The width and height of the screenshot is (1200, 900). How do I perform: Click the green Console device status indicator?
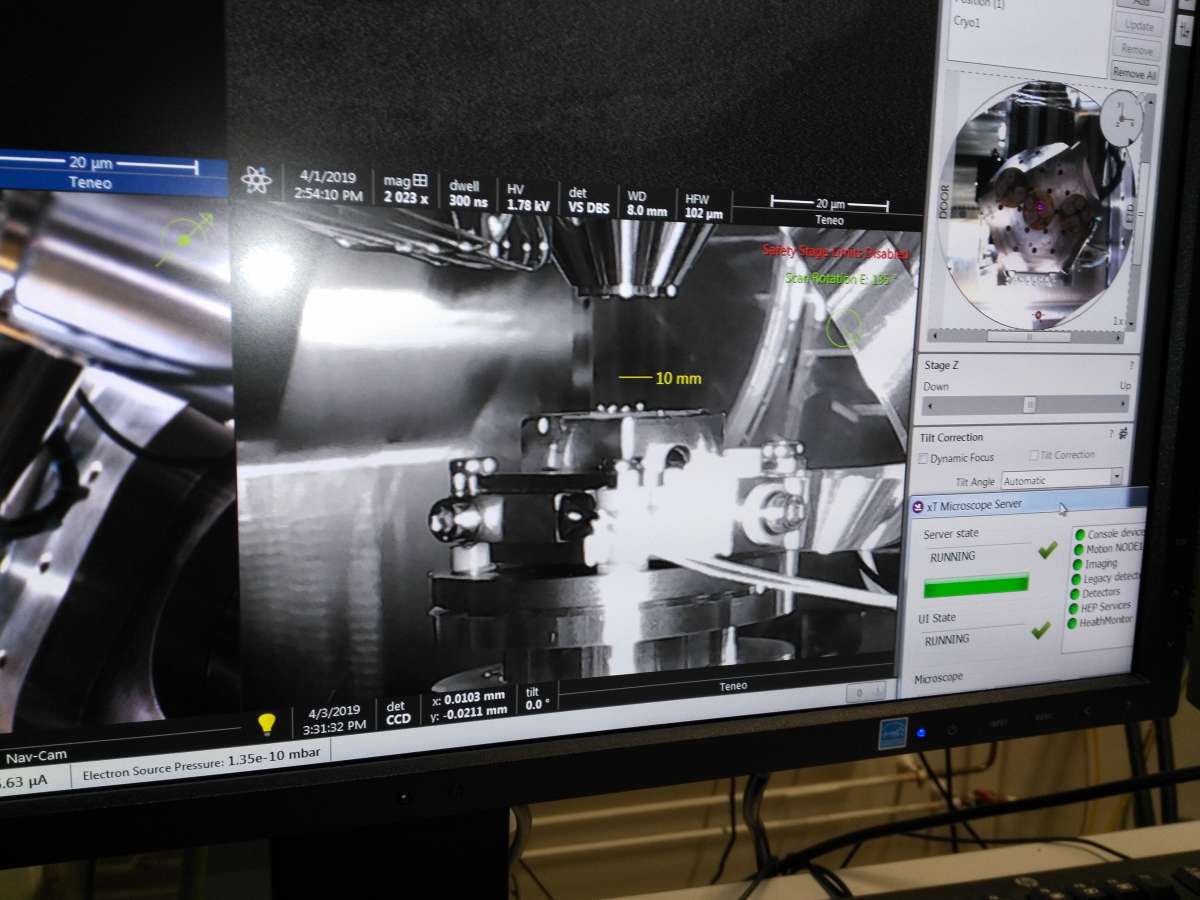pyautogui.click(x=1079, y=535)
